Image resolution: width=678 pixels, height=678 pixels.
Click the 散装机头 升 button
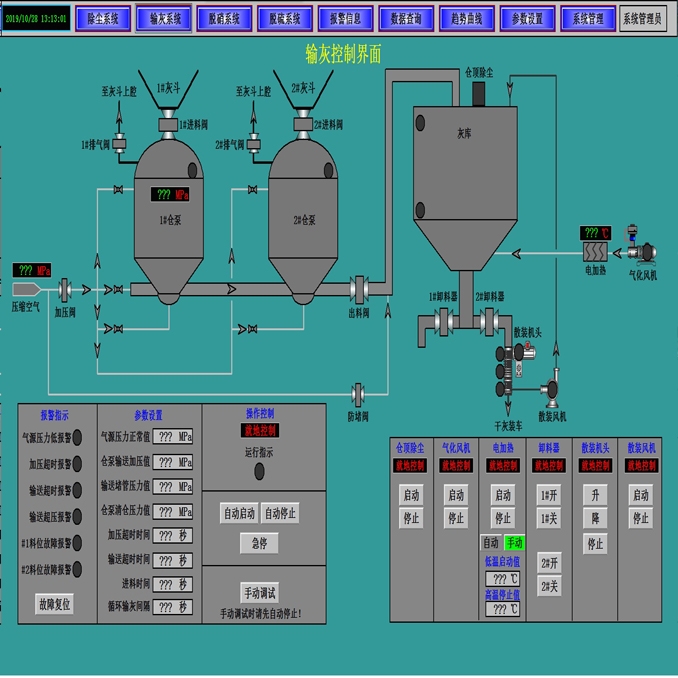click(595, 495)
